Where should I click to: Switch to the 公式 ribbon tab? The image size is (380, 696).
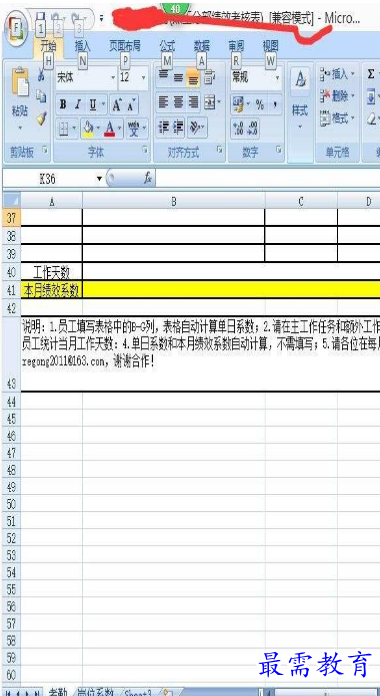[x=167, y=45]
